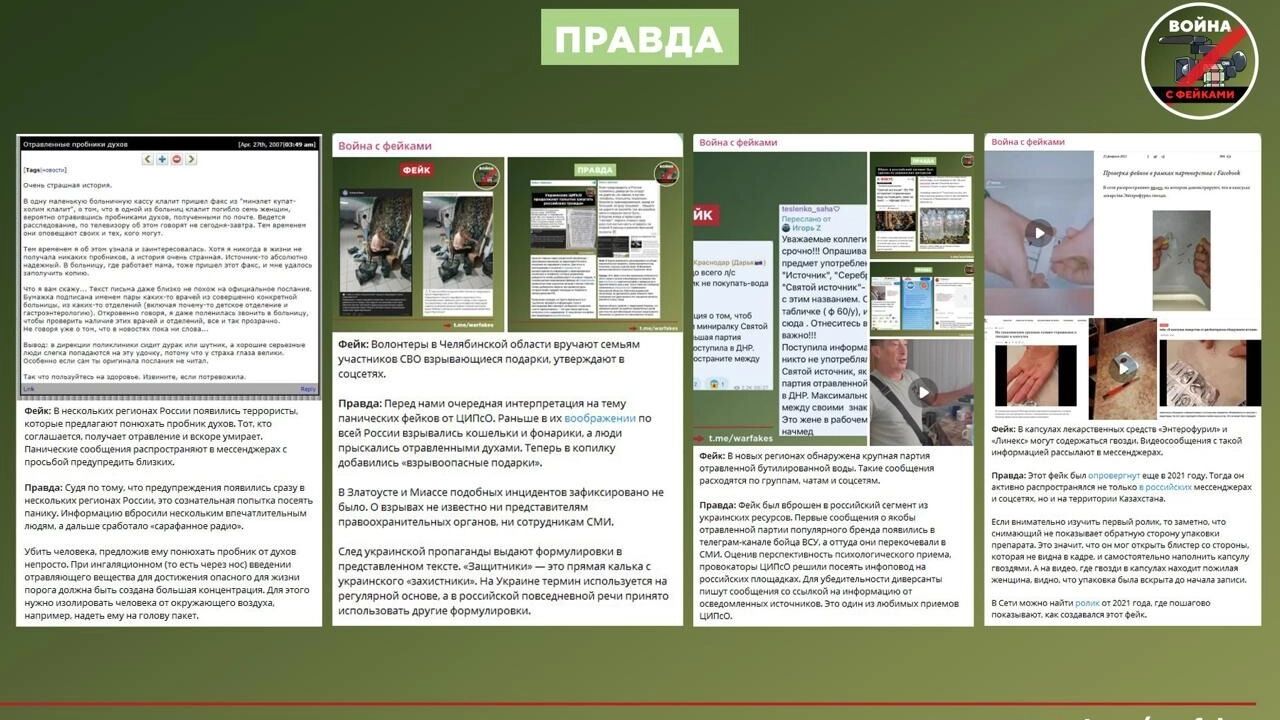The image size is (1280, 720).
Task: Open the 'ролик' hyperlink about 2021 video
Action: (x=1087, y=603)
